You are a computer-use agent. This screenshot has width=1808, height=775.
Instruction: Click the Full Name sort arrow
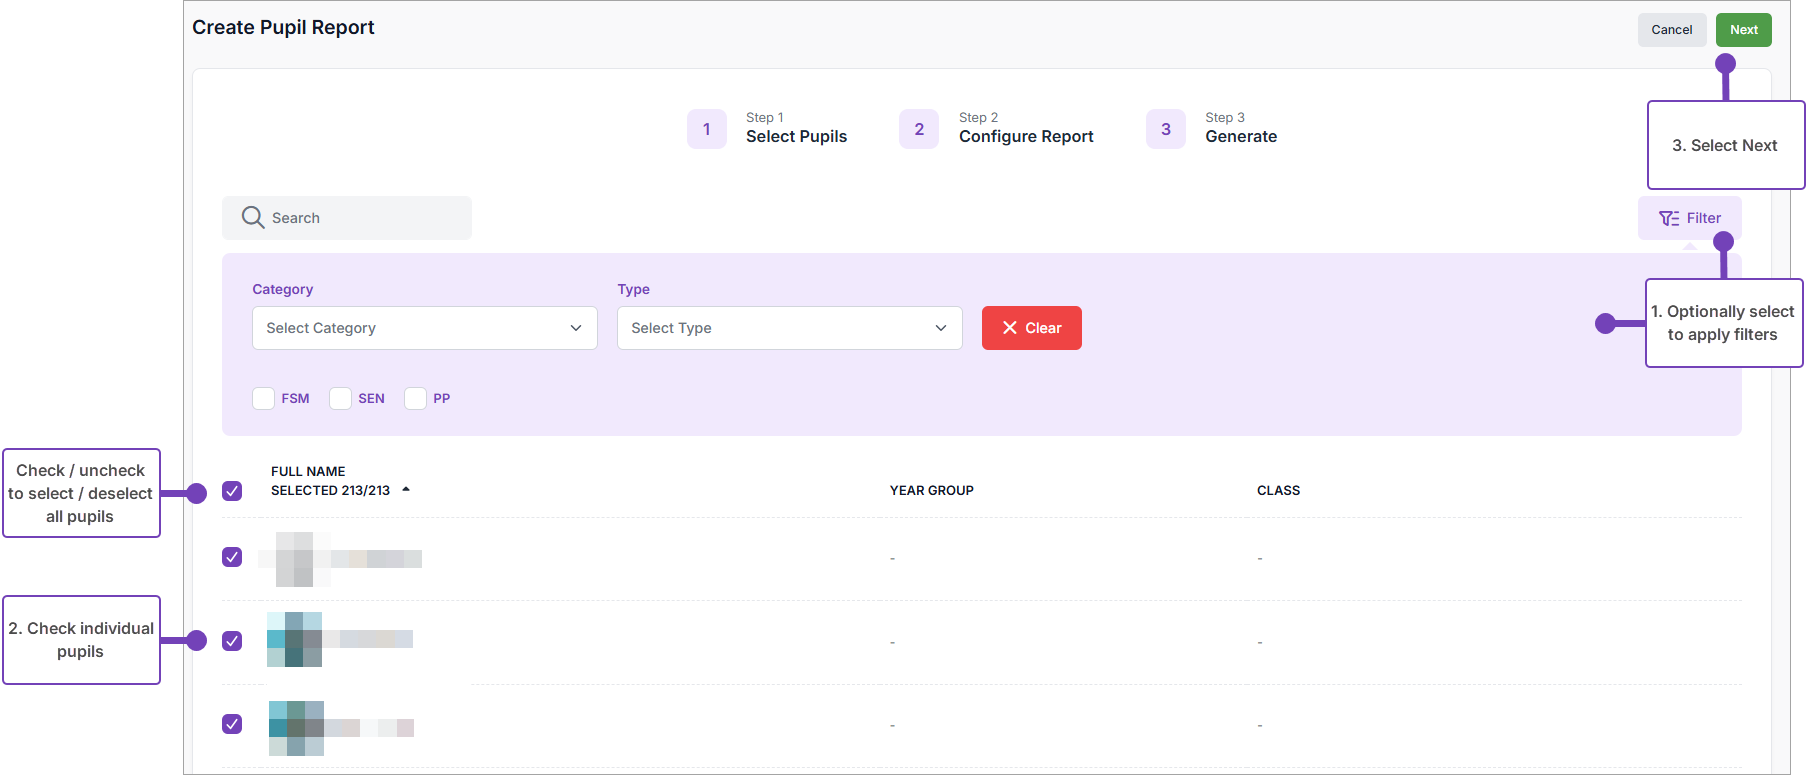[406, 490]
